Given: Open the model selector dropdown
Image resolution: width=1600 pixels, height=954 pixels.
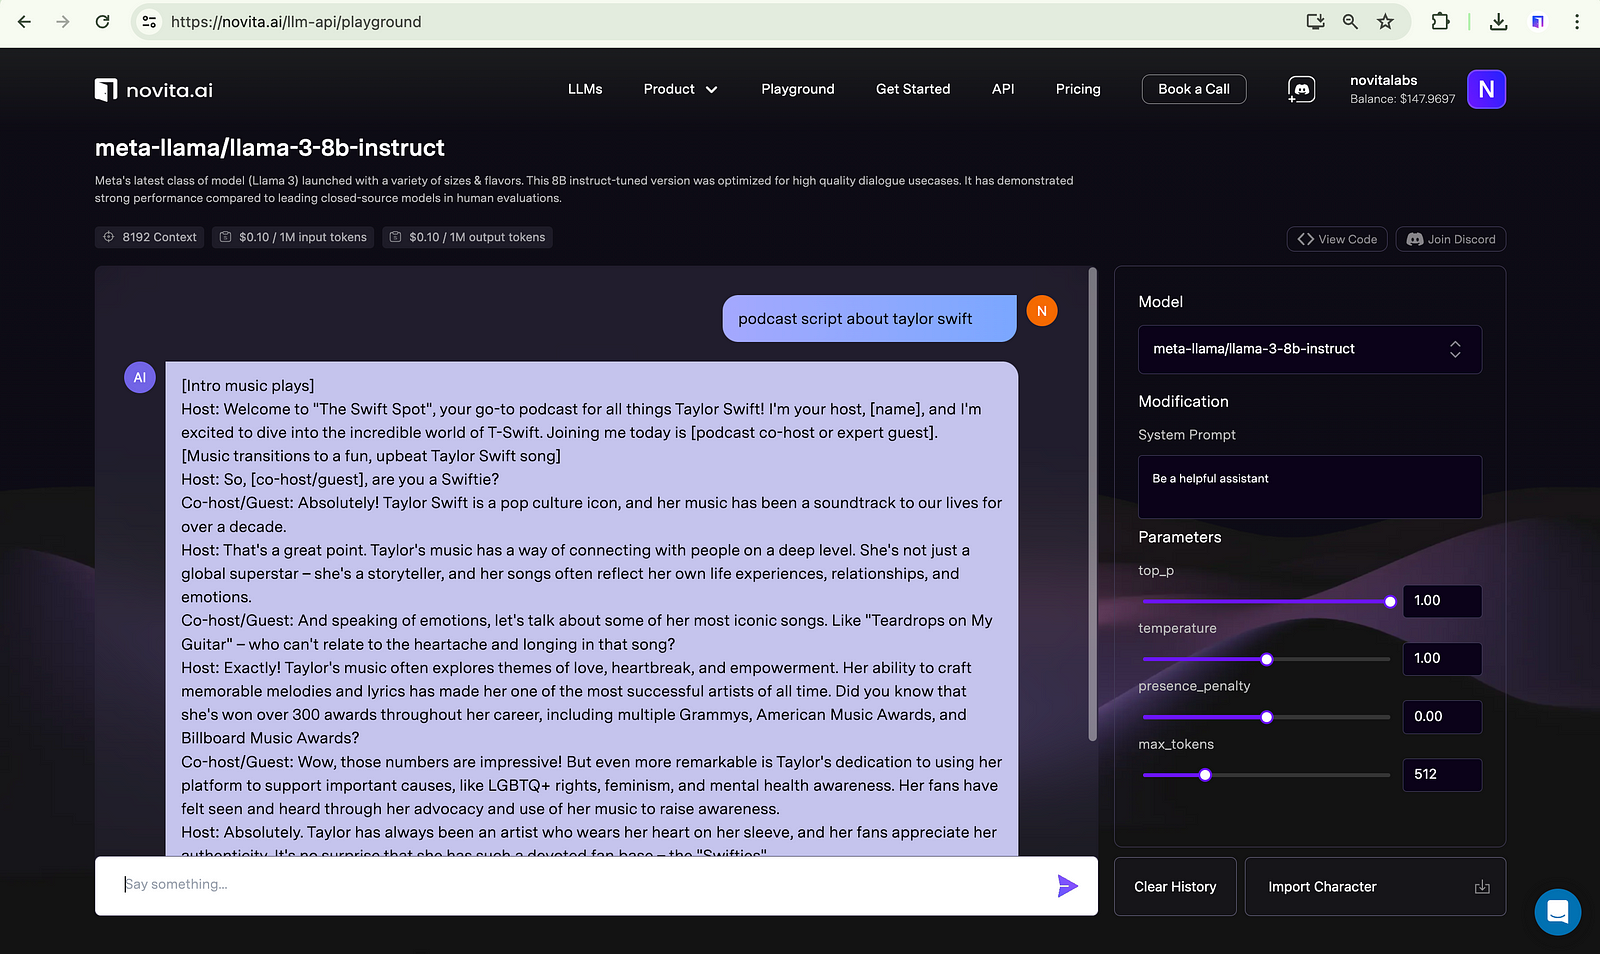Looking at the screenshot, I should point(1310,349).
